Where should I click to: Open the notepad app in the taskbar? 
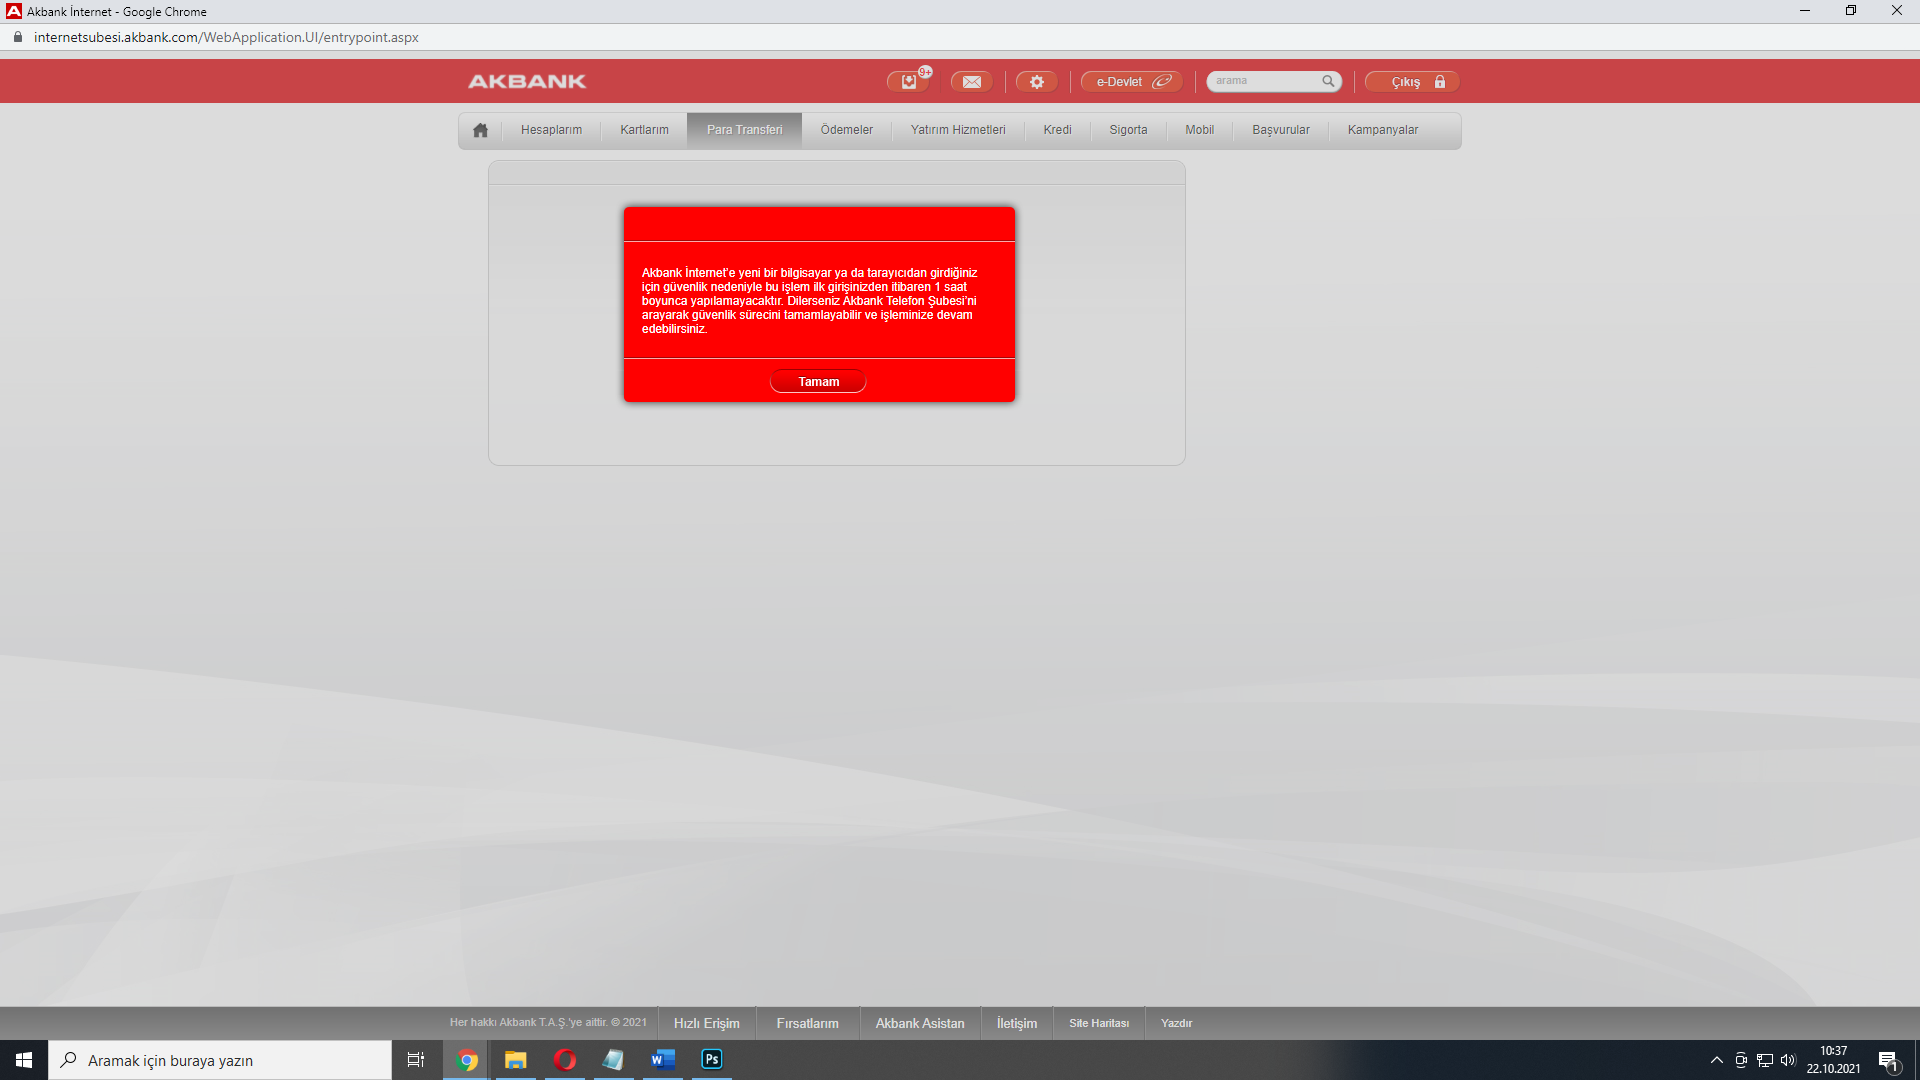pyautogui.click(x=613, y=1060)
